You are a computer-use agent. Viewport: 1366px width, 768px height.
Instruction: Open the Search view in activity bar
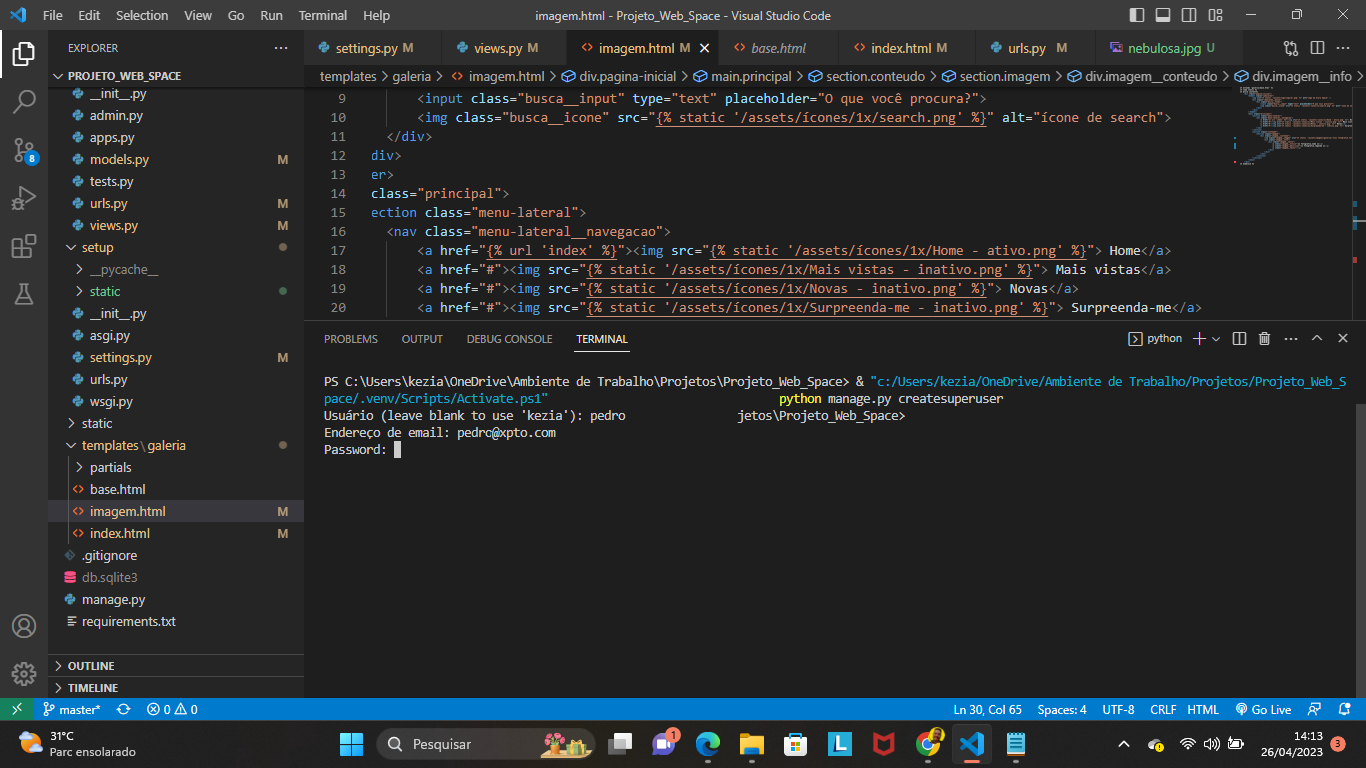pyautogui.click(x=24, y=101)
